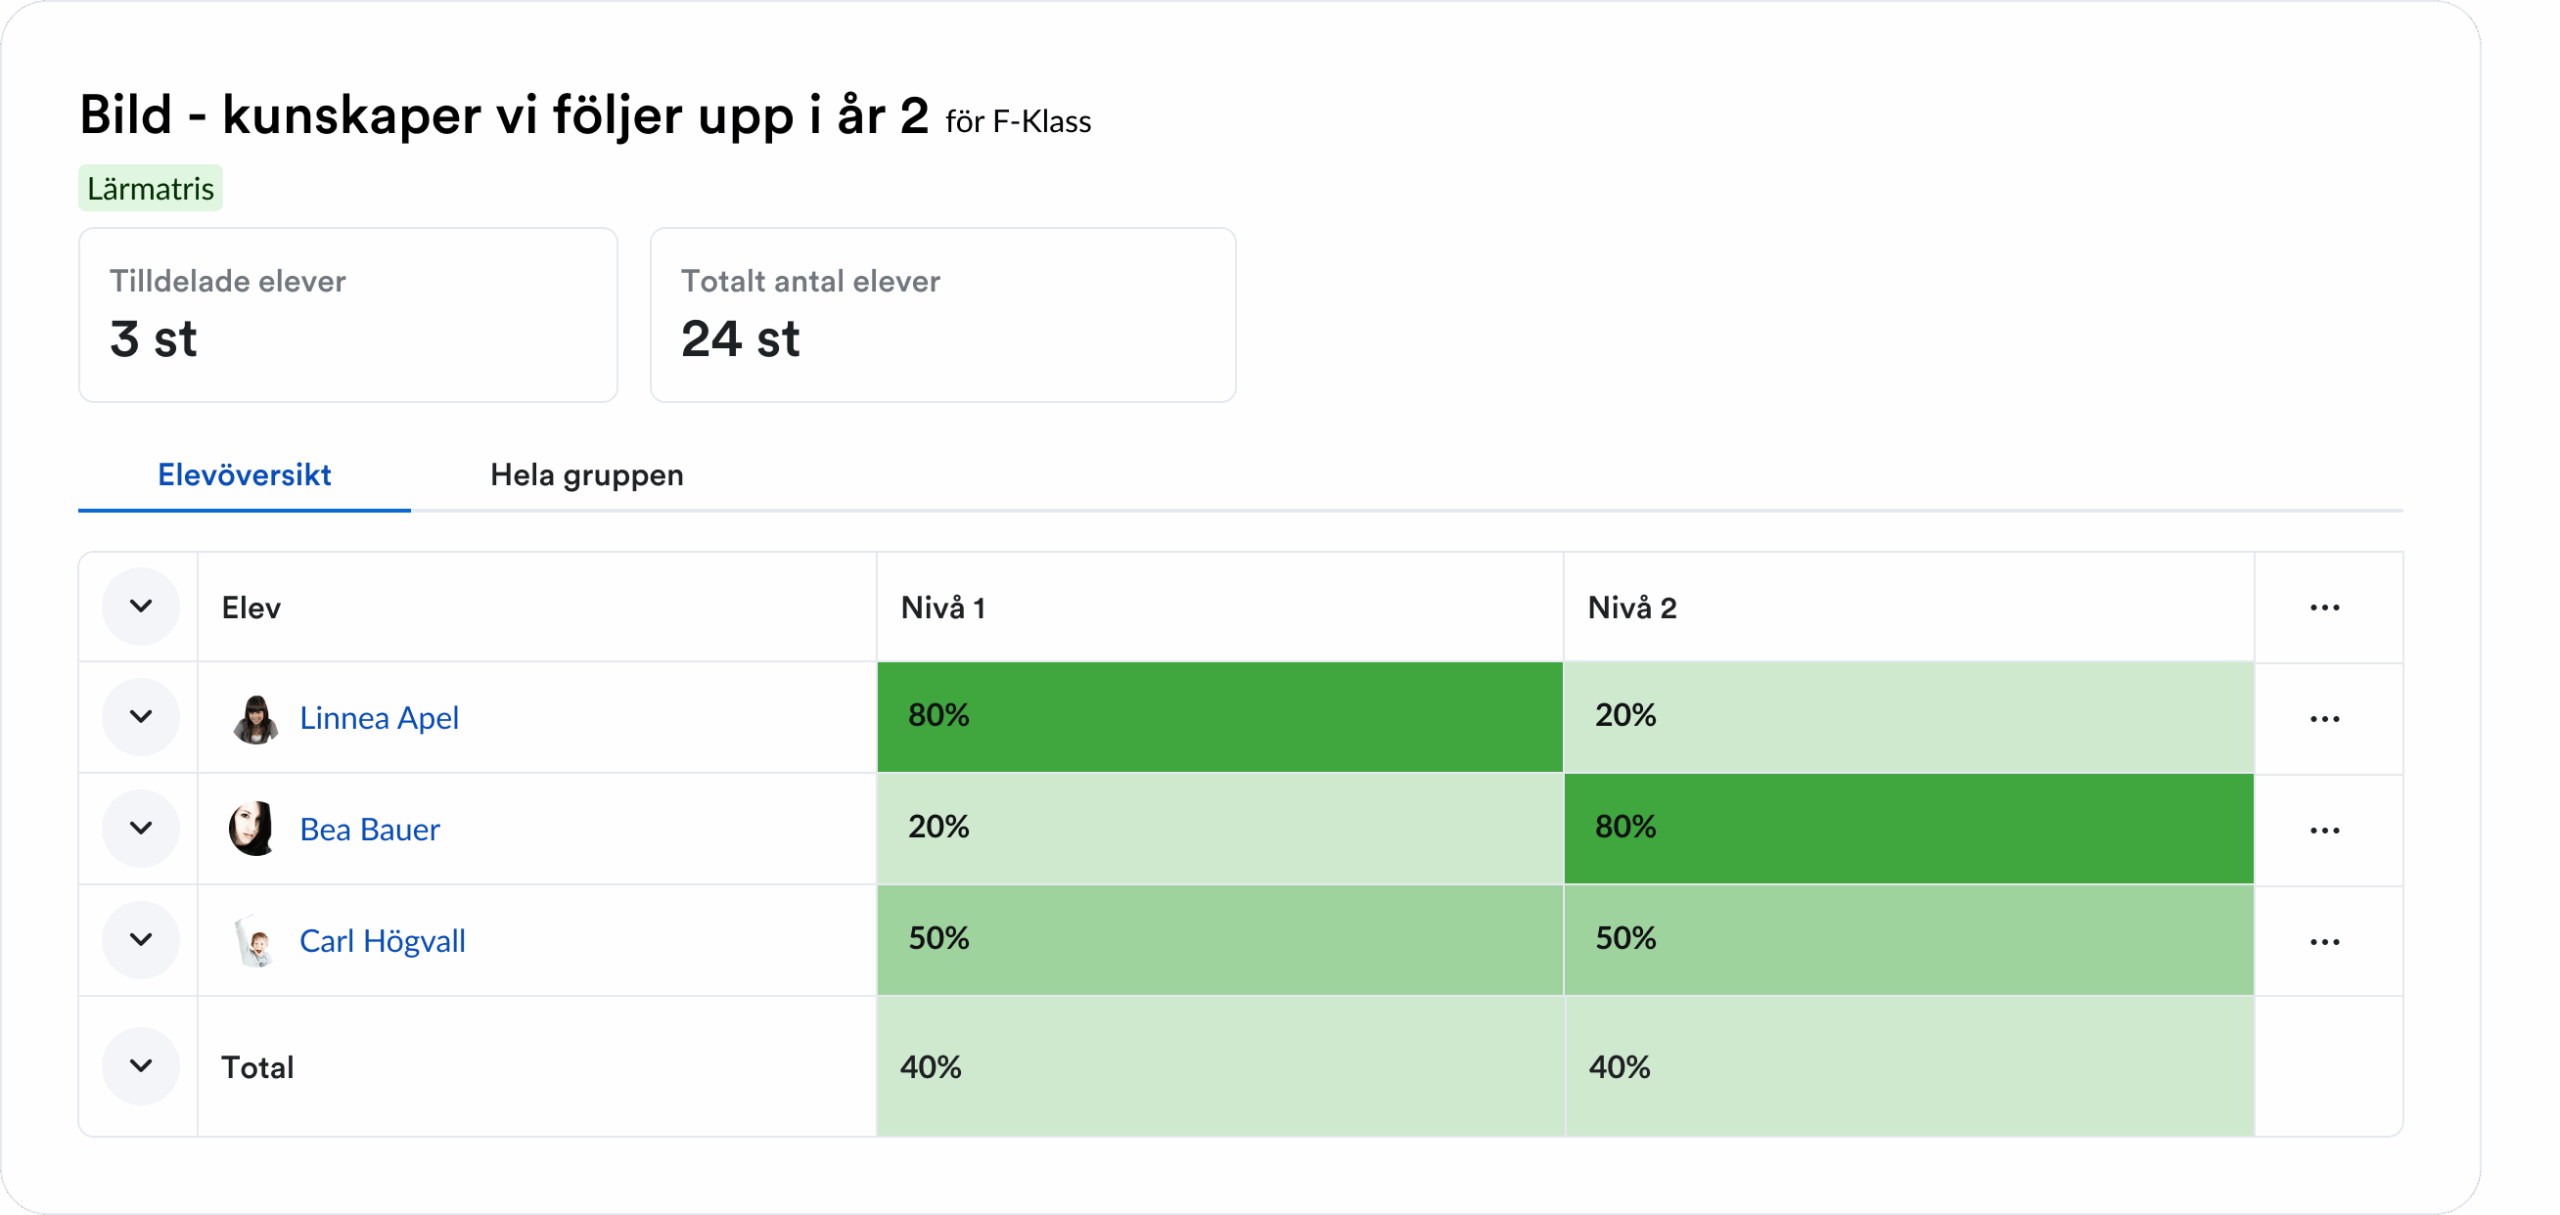Viewport: 2560px width, 1215px height.
Task: Click Bea Bauer's dark green 80% Nivå 2 cell
Action: 1908,828
